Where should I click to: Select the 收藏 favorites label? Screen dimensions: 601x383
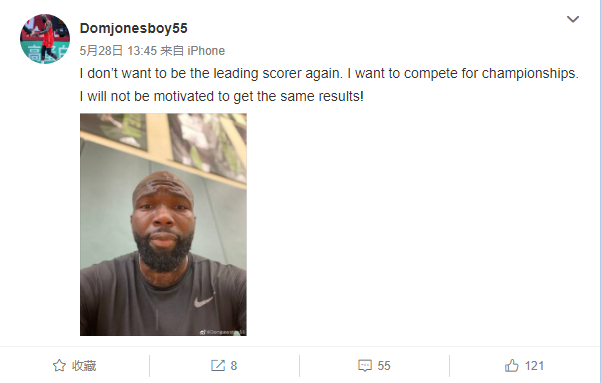[x=84, y=366]
